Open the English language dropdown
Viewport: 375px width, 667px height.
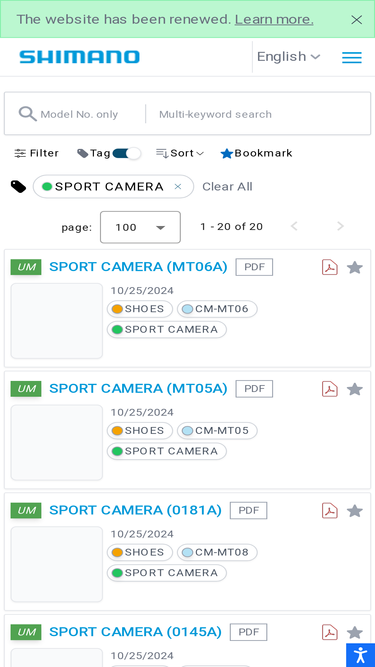coord(288,57)
